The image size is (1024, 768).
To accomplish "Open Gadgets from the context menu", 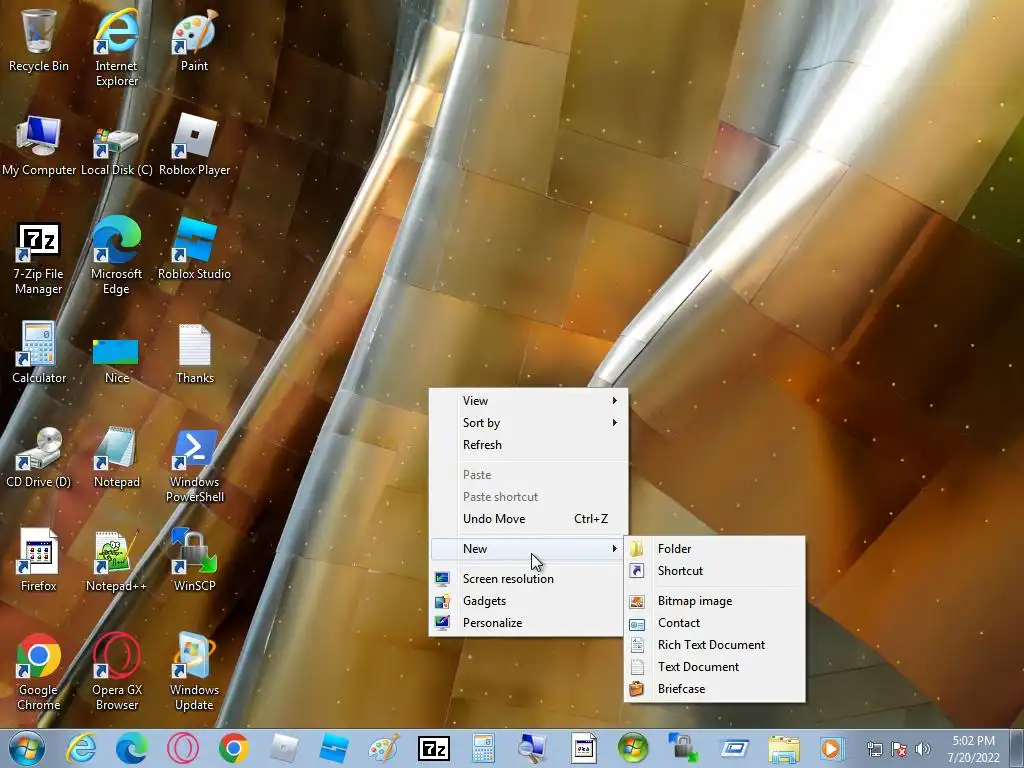I will click(x=528, y=601).
